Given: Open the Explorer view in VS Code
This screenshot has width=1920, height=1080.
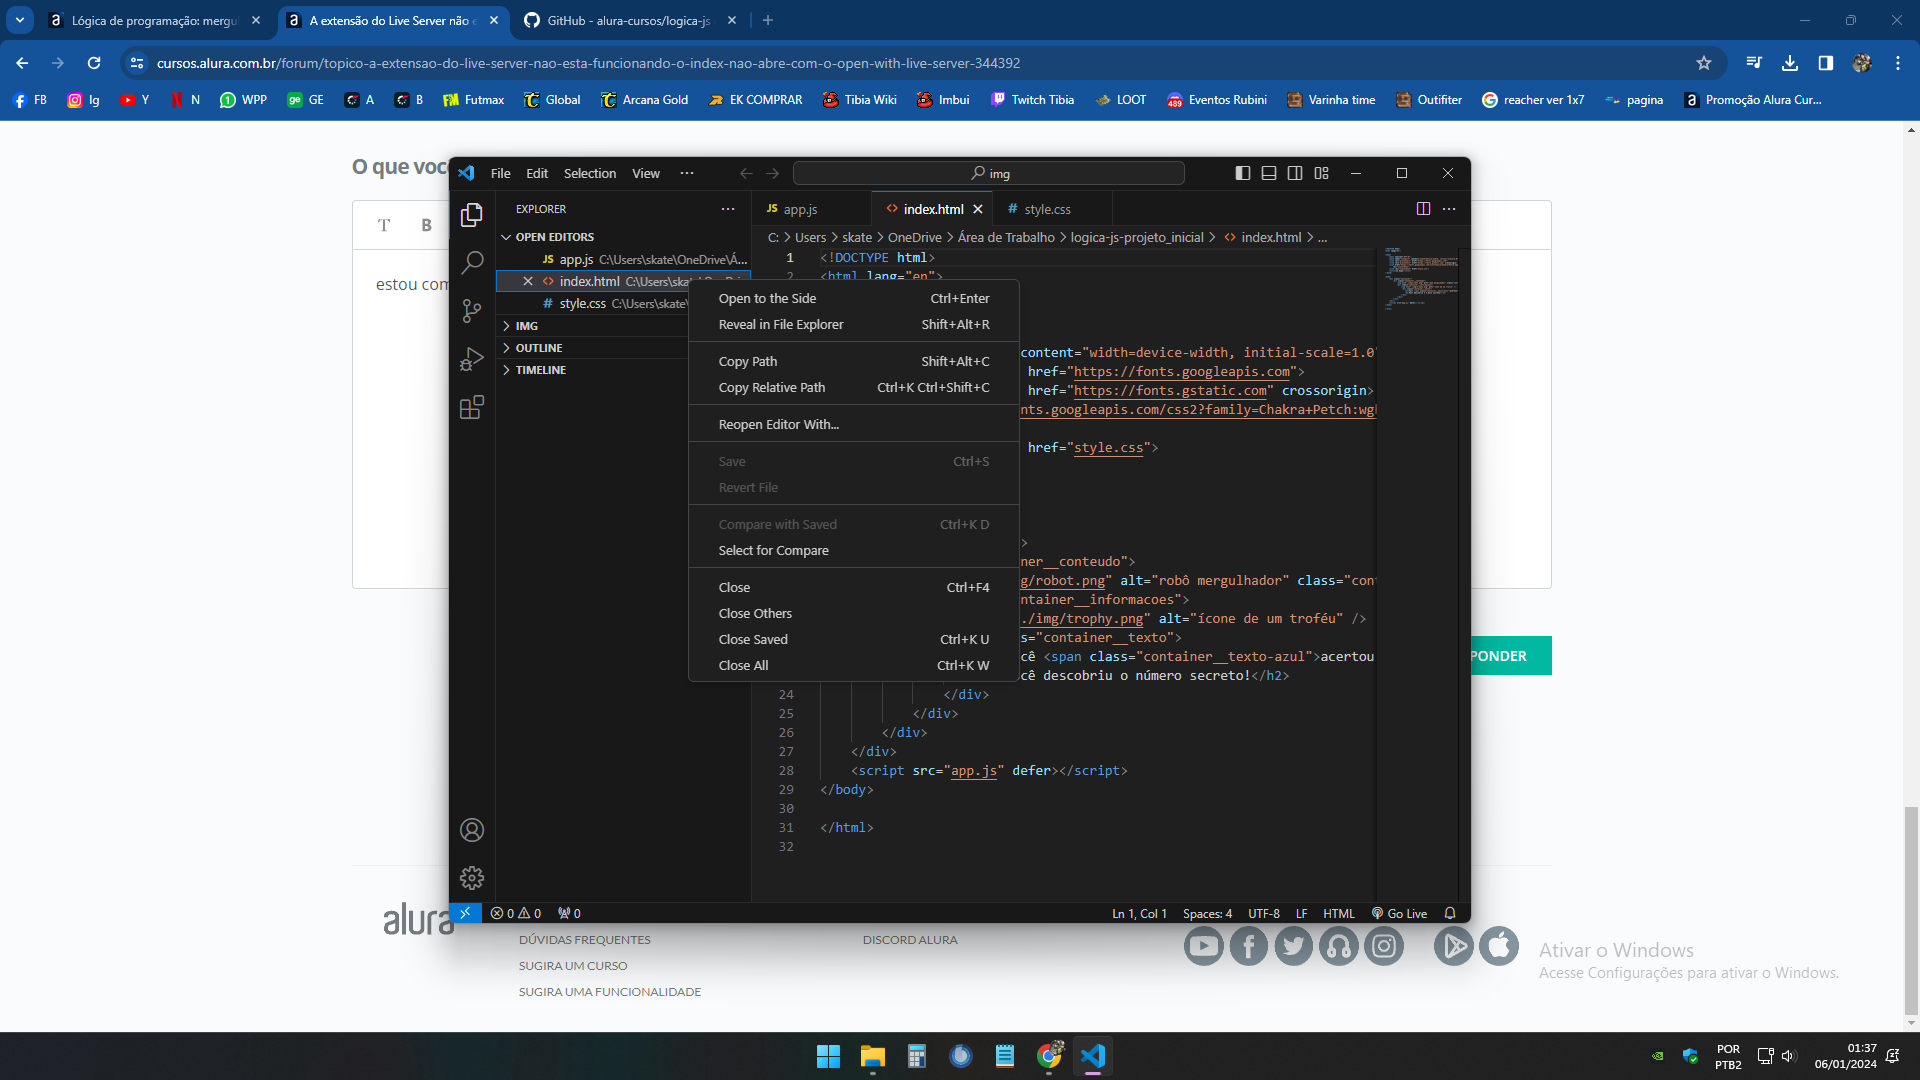Looking at the screenshot, I should pos(472,215).
